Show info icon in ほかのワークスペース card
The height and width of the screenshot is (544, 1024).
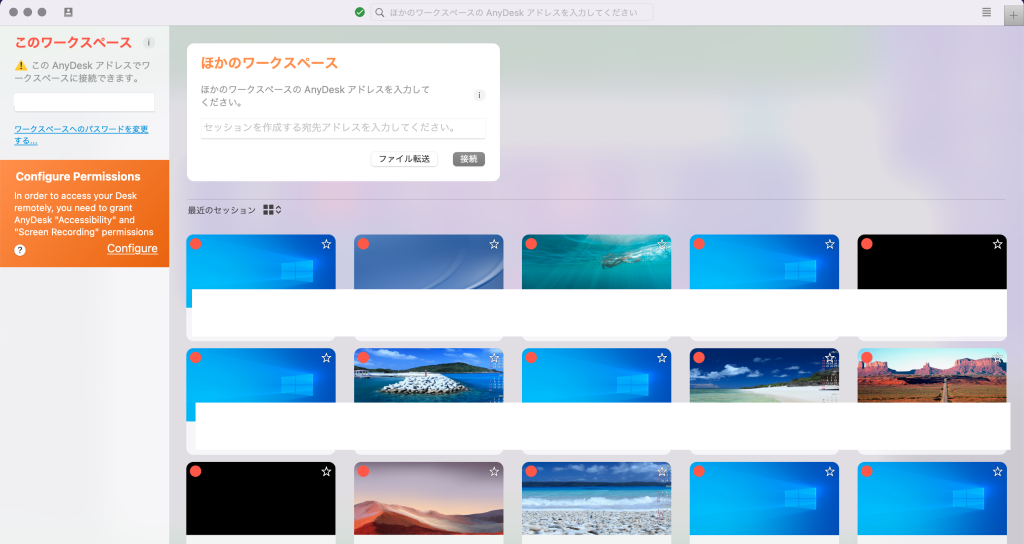(479, 95)
